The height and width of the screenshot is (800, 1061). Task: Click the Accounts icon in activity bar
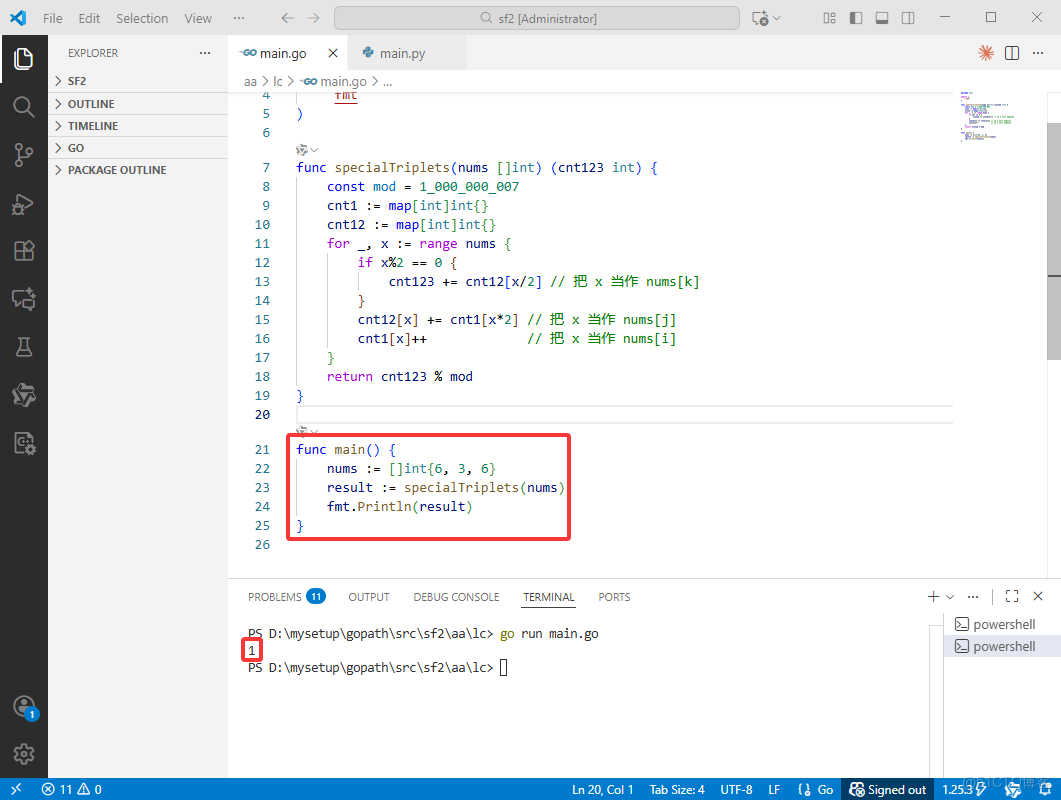23,706
